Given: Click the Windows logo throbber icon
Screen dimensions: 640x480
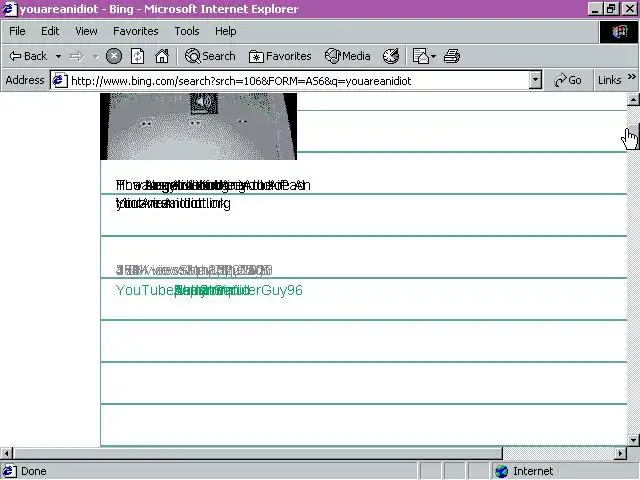Looking at the screenshot, I should 619,32.
